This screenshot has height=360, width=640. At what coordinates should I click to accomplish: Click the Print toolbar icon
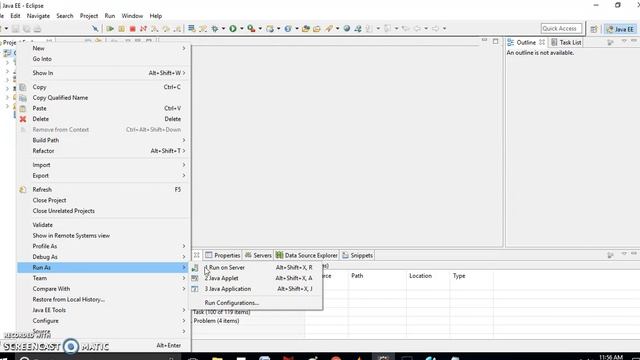coord(37,29)
